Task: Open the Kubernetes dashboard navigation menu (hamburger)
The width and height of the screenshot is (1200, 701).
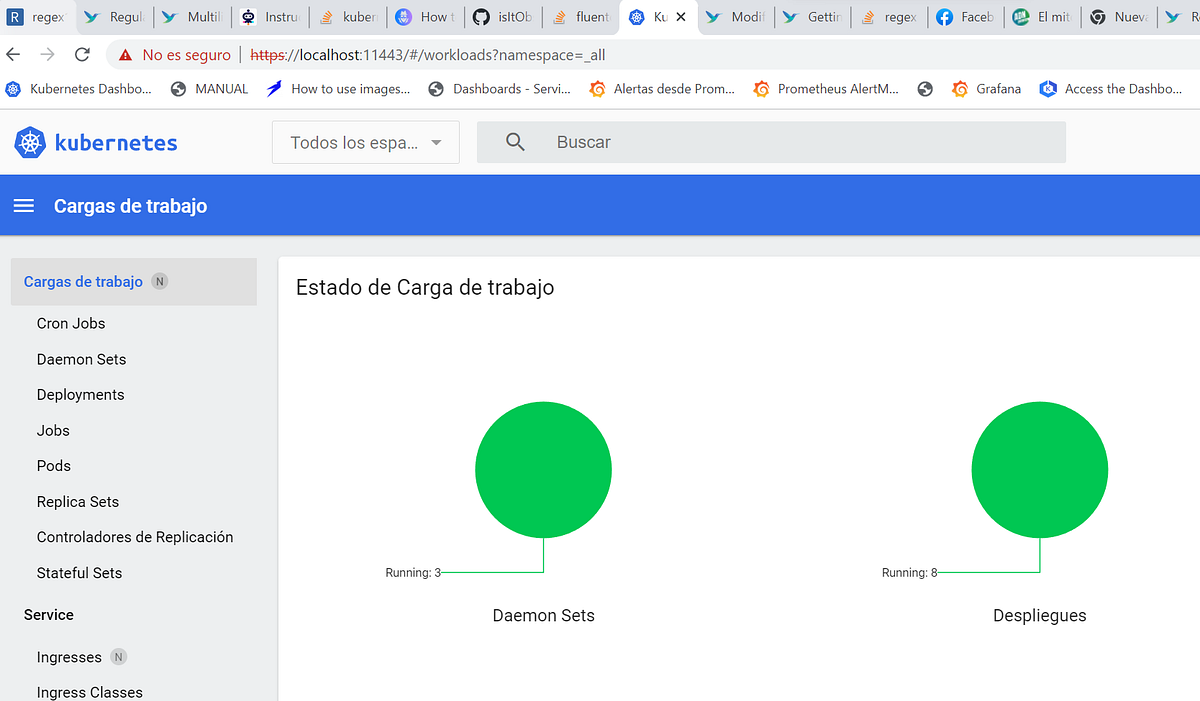Action: pyautogui.click(x=23, y=205)
